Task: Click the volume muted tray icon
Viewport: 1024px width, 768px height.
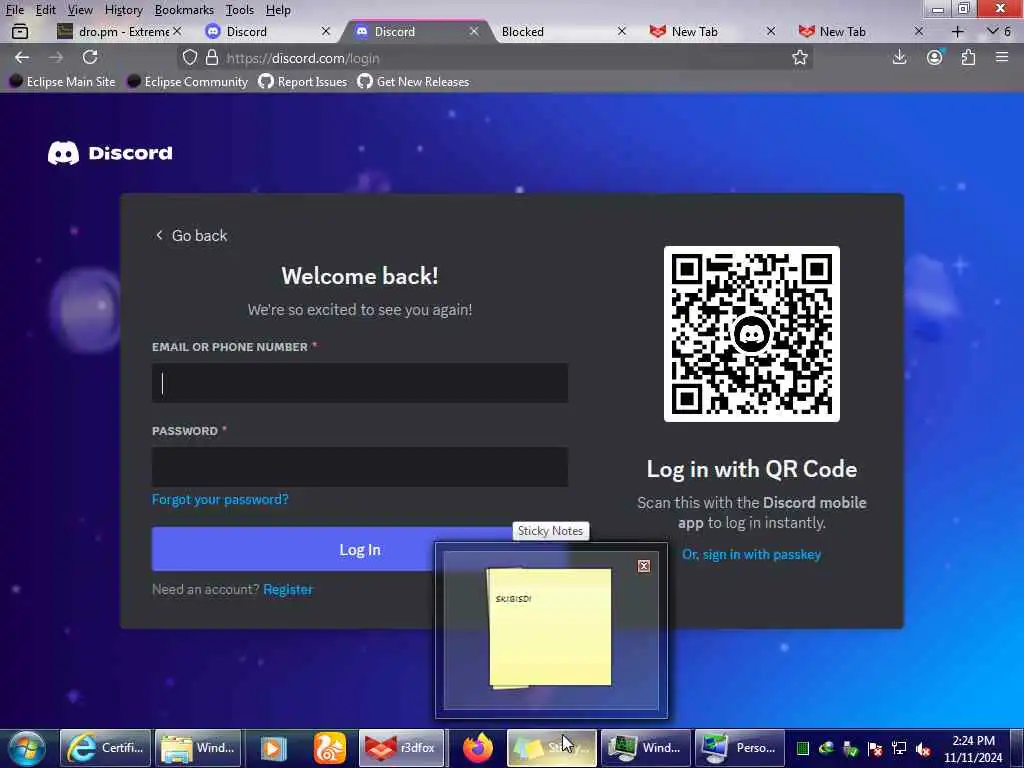Action: (923, 748)
